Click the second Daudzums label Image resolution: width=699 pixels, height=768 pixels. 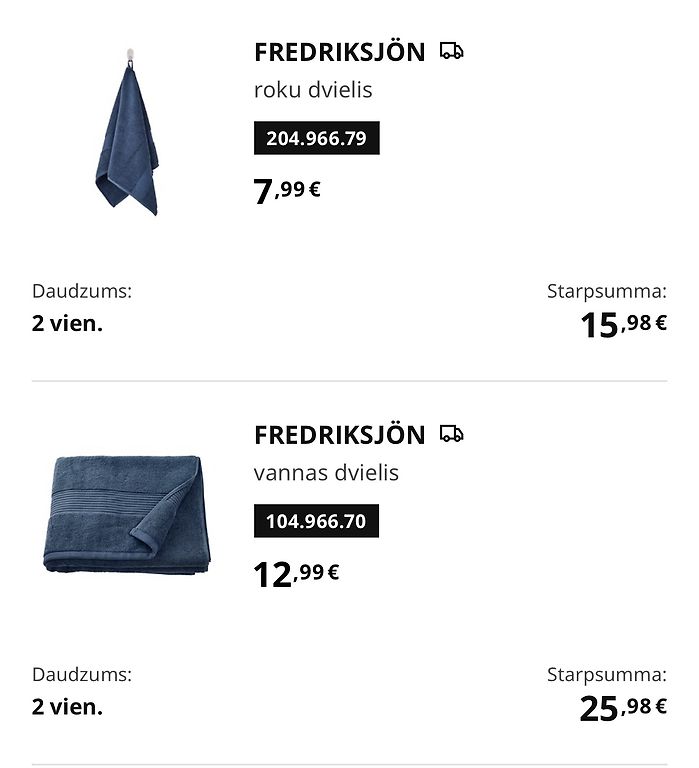coord(82,675)
